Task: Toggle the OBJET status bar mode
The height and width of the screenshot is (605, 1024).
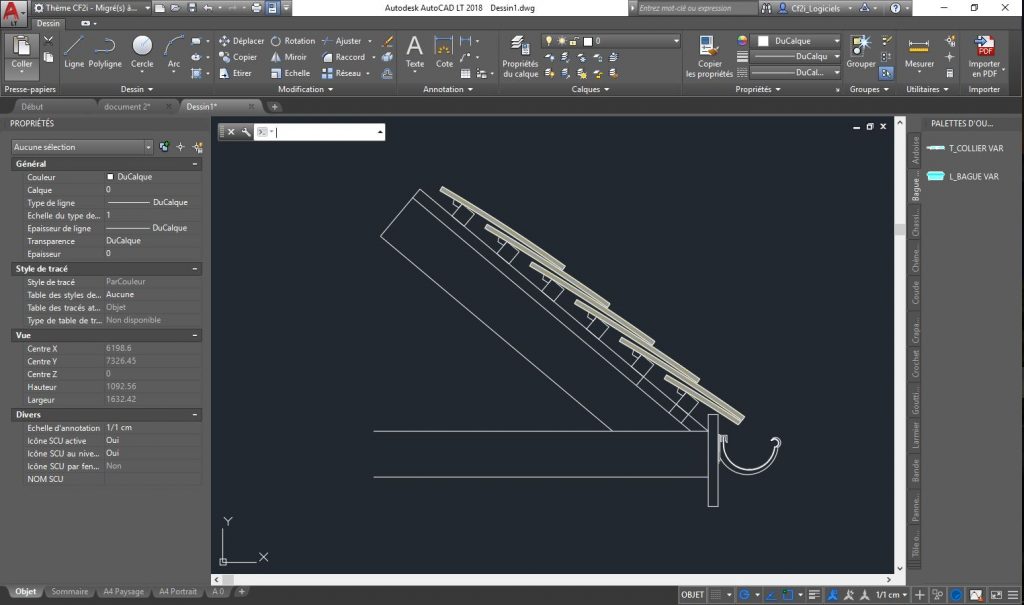Action: [x=692, y=595]
